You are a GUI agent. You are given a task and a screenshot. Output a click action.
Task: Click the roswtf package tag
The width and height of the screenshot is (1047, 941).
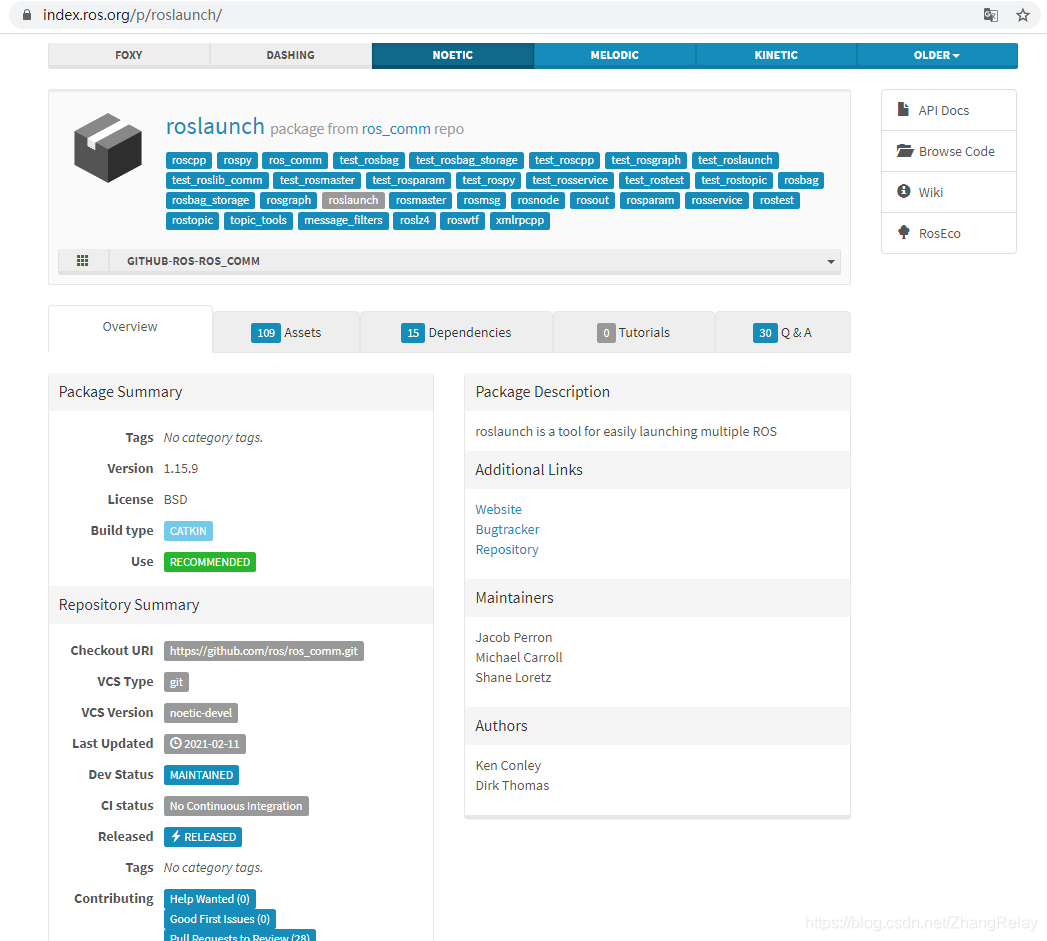(x=463, y=220)
